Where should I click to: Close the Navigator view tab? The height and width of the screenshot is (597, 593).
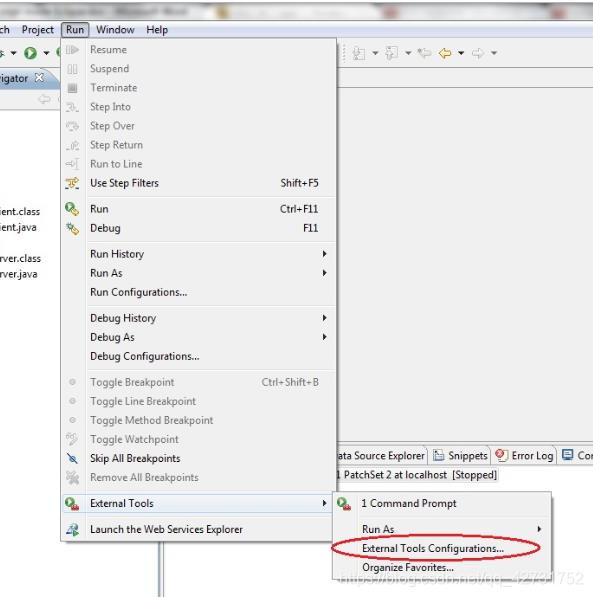(39, 78)
